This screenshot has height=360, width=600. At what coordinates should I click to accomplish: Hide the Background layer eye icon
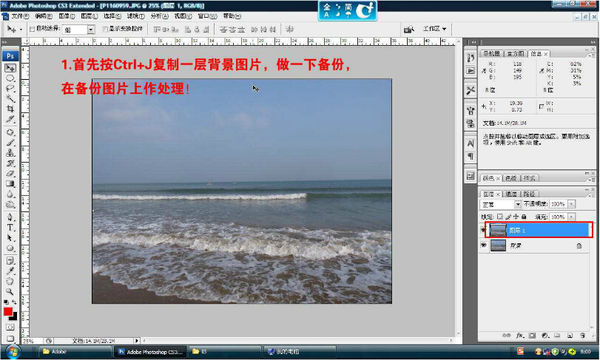(483, 245)
